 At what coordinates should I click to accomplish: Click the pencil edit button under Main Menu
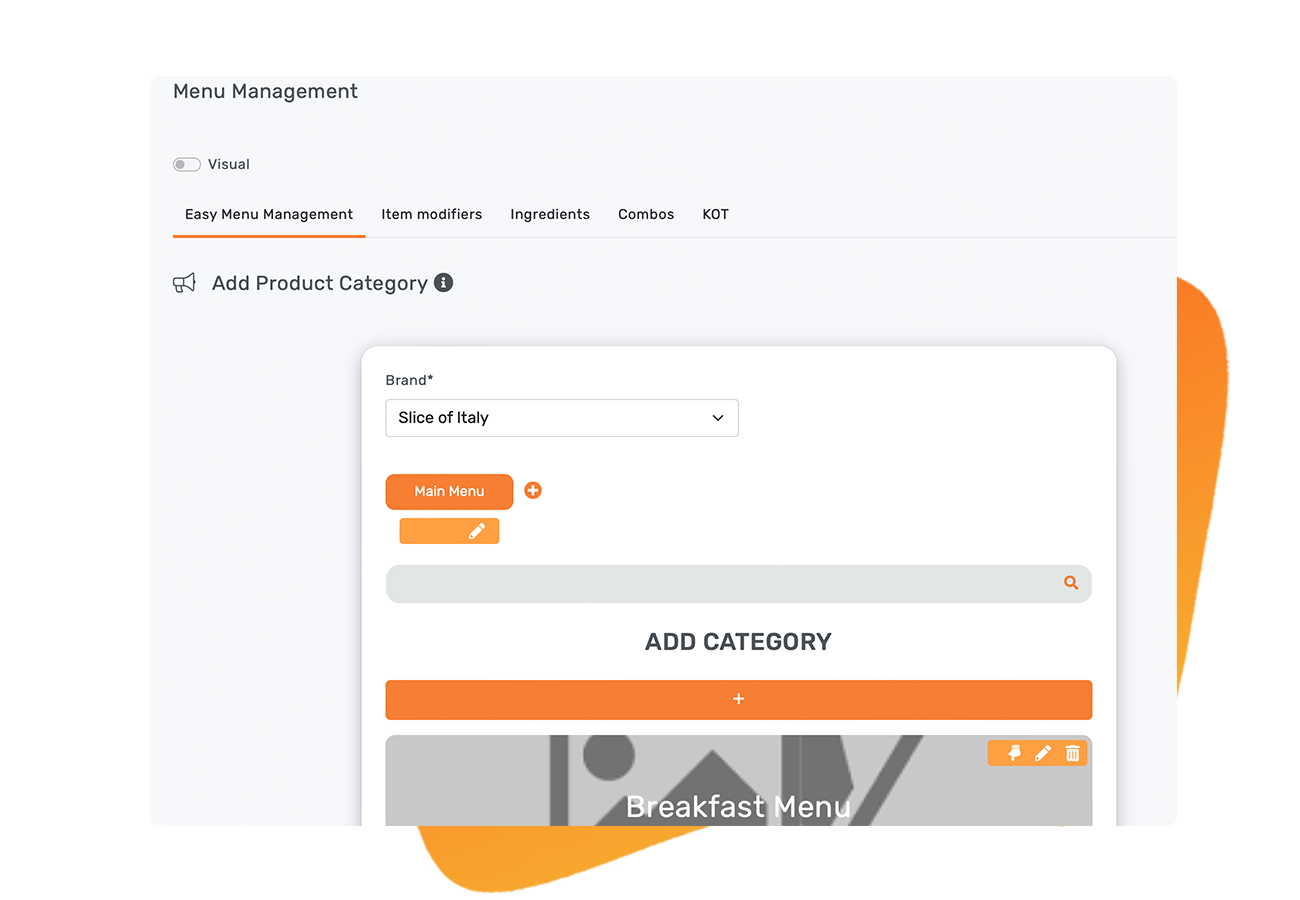476,531
